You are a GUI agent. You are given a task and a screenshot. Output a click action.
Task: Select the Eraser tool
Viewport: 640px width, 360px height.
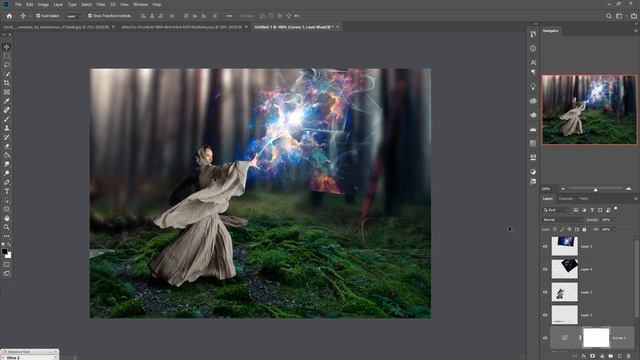tap(7, 146)
